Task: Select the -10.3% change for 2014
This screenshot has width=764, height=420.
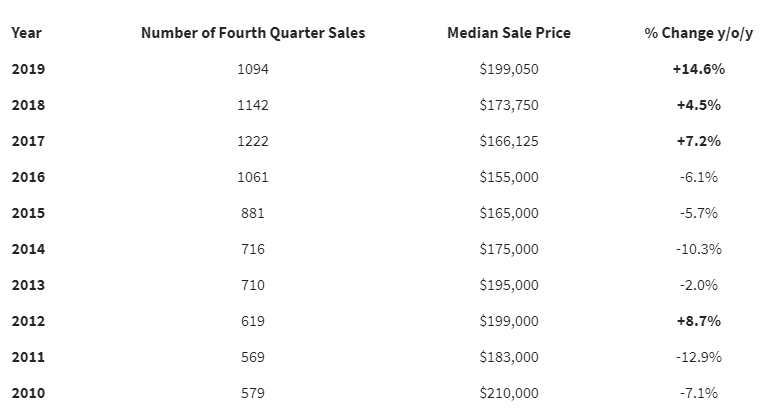Action: 698,249
